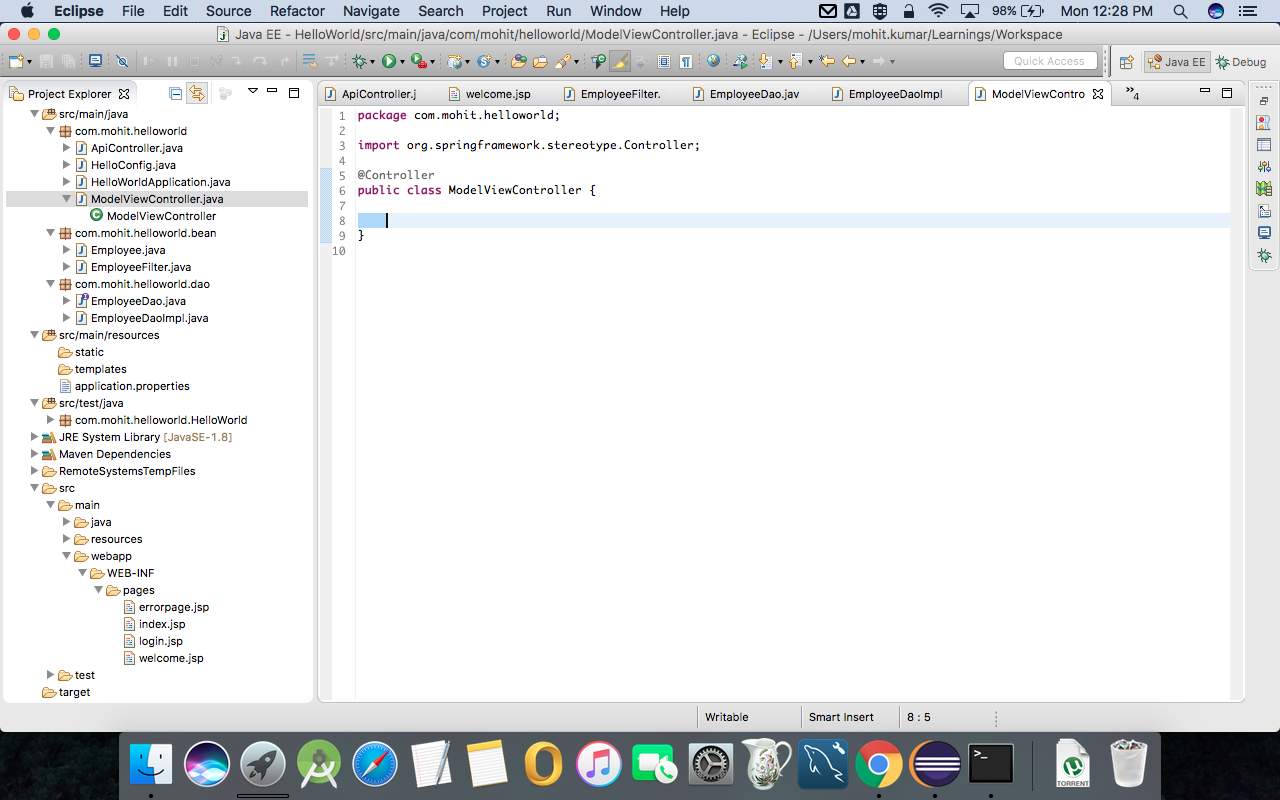1280x800 pixels.
Task: Click the Back navigation arrow on the toolbar
Action: pyautogui.click(x=850, y=60)
